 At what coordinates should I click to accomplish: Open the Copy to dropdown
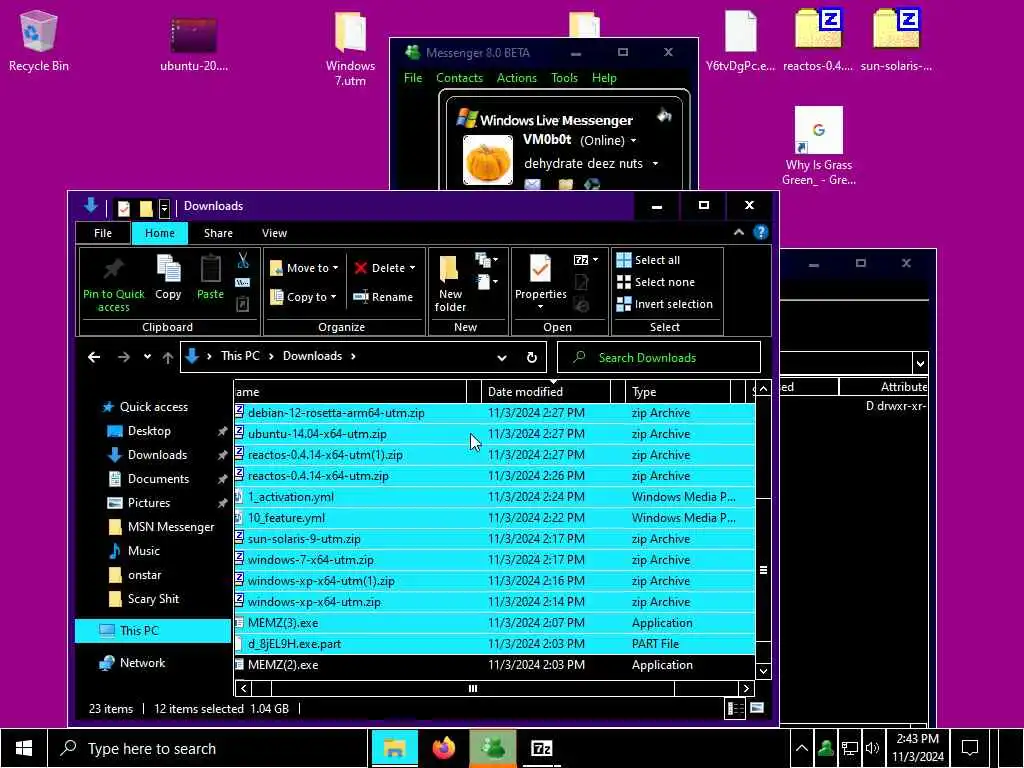tap(304, 297)
